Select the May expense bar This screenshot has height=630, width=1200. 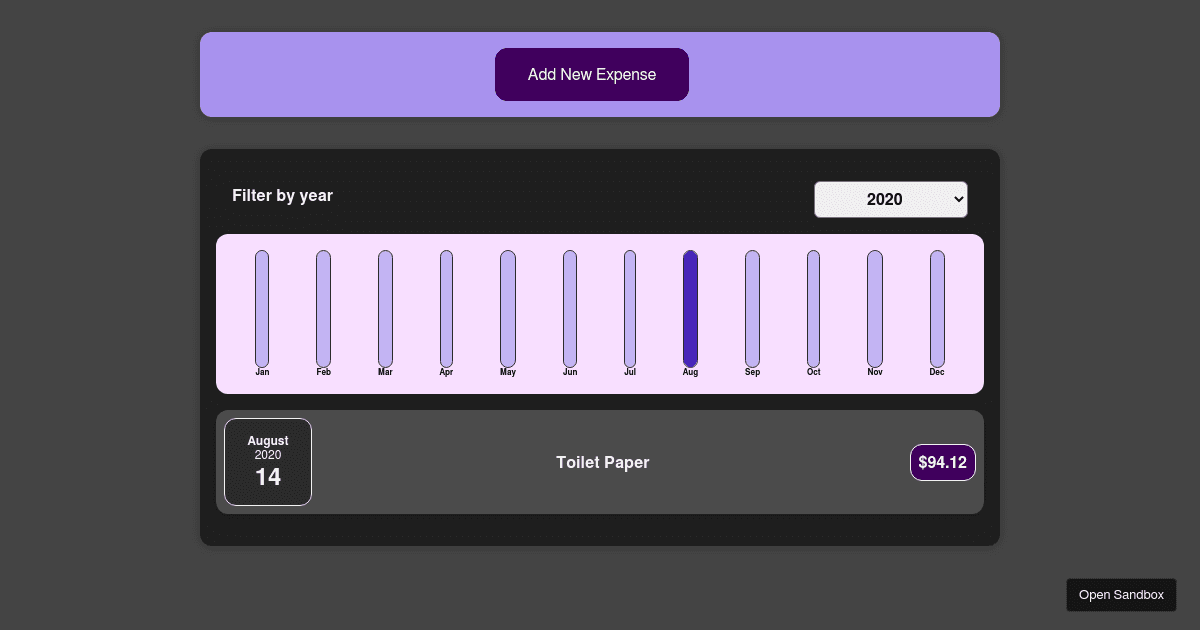click(x=508, y=308)
